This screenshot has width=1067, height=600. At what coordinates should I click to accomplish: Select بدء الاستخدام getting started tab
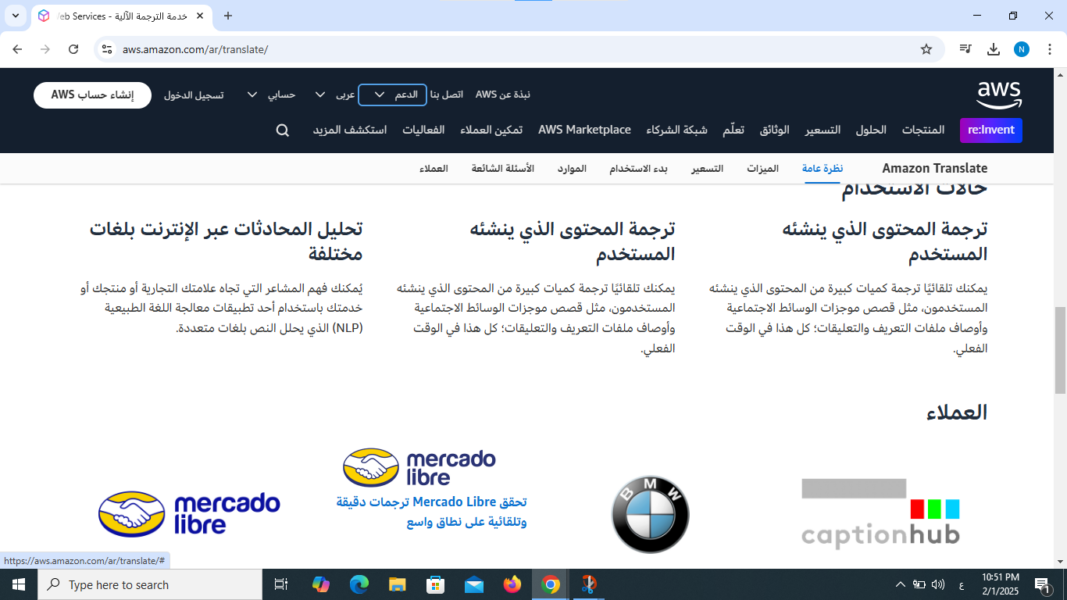638,169
